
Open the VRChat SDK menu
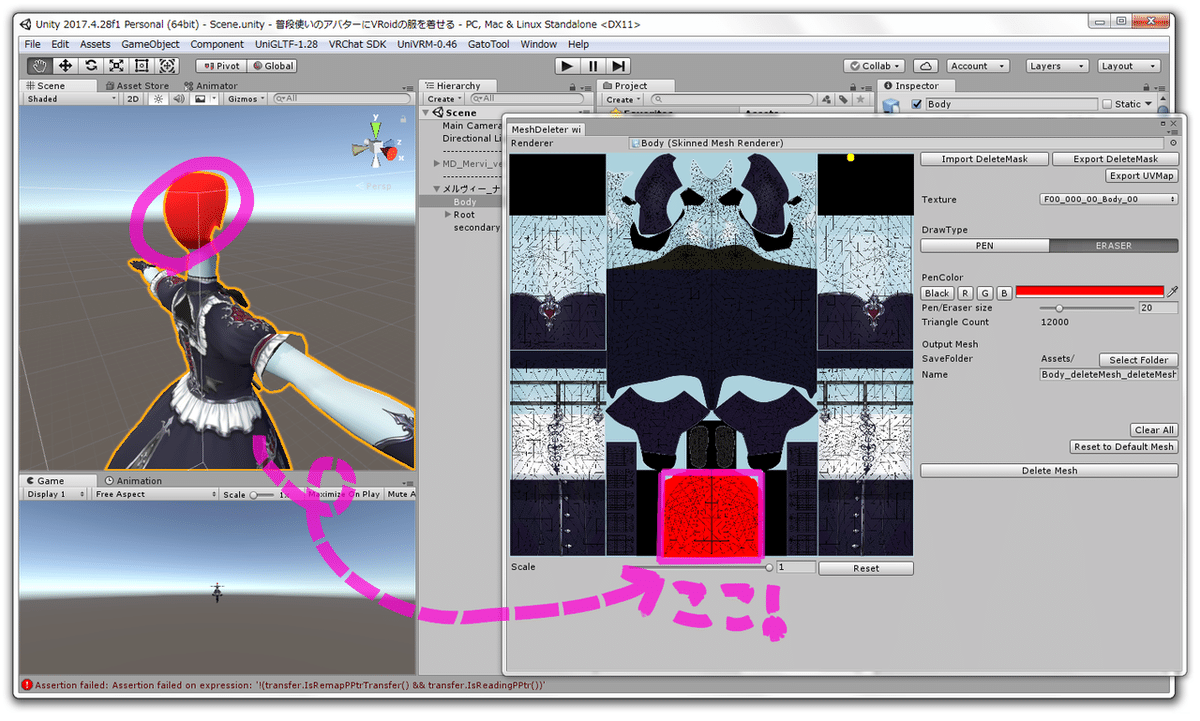click(x=356, y=44)
